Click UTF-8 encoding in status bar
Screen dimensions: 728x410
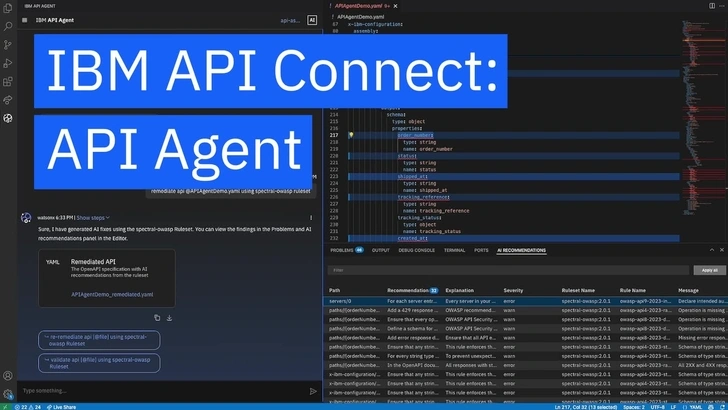(657, 407)
